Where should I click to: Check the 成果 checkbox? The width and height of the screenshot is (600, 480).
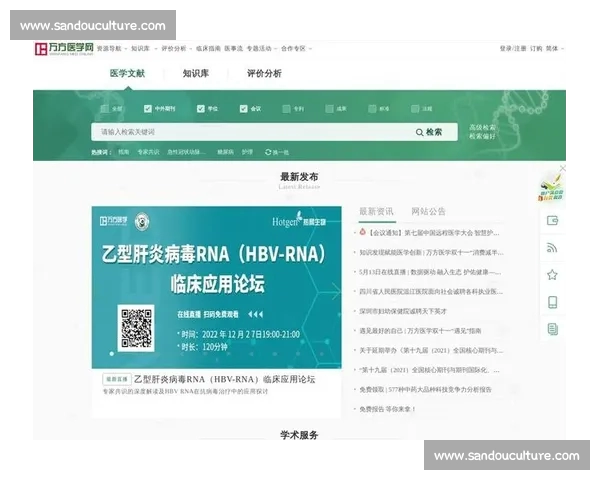tap(329, 109)
